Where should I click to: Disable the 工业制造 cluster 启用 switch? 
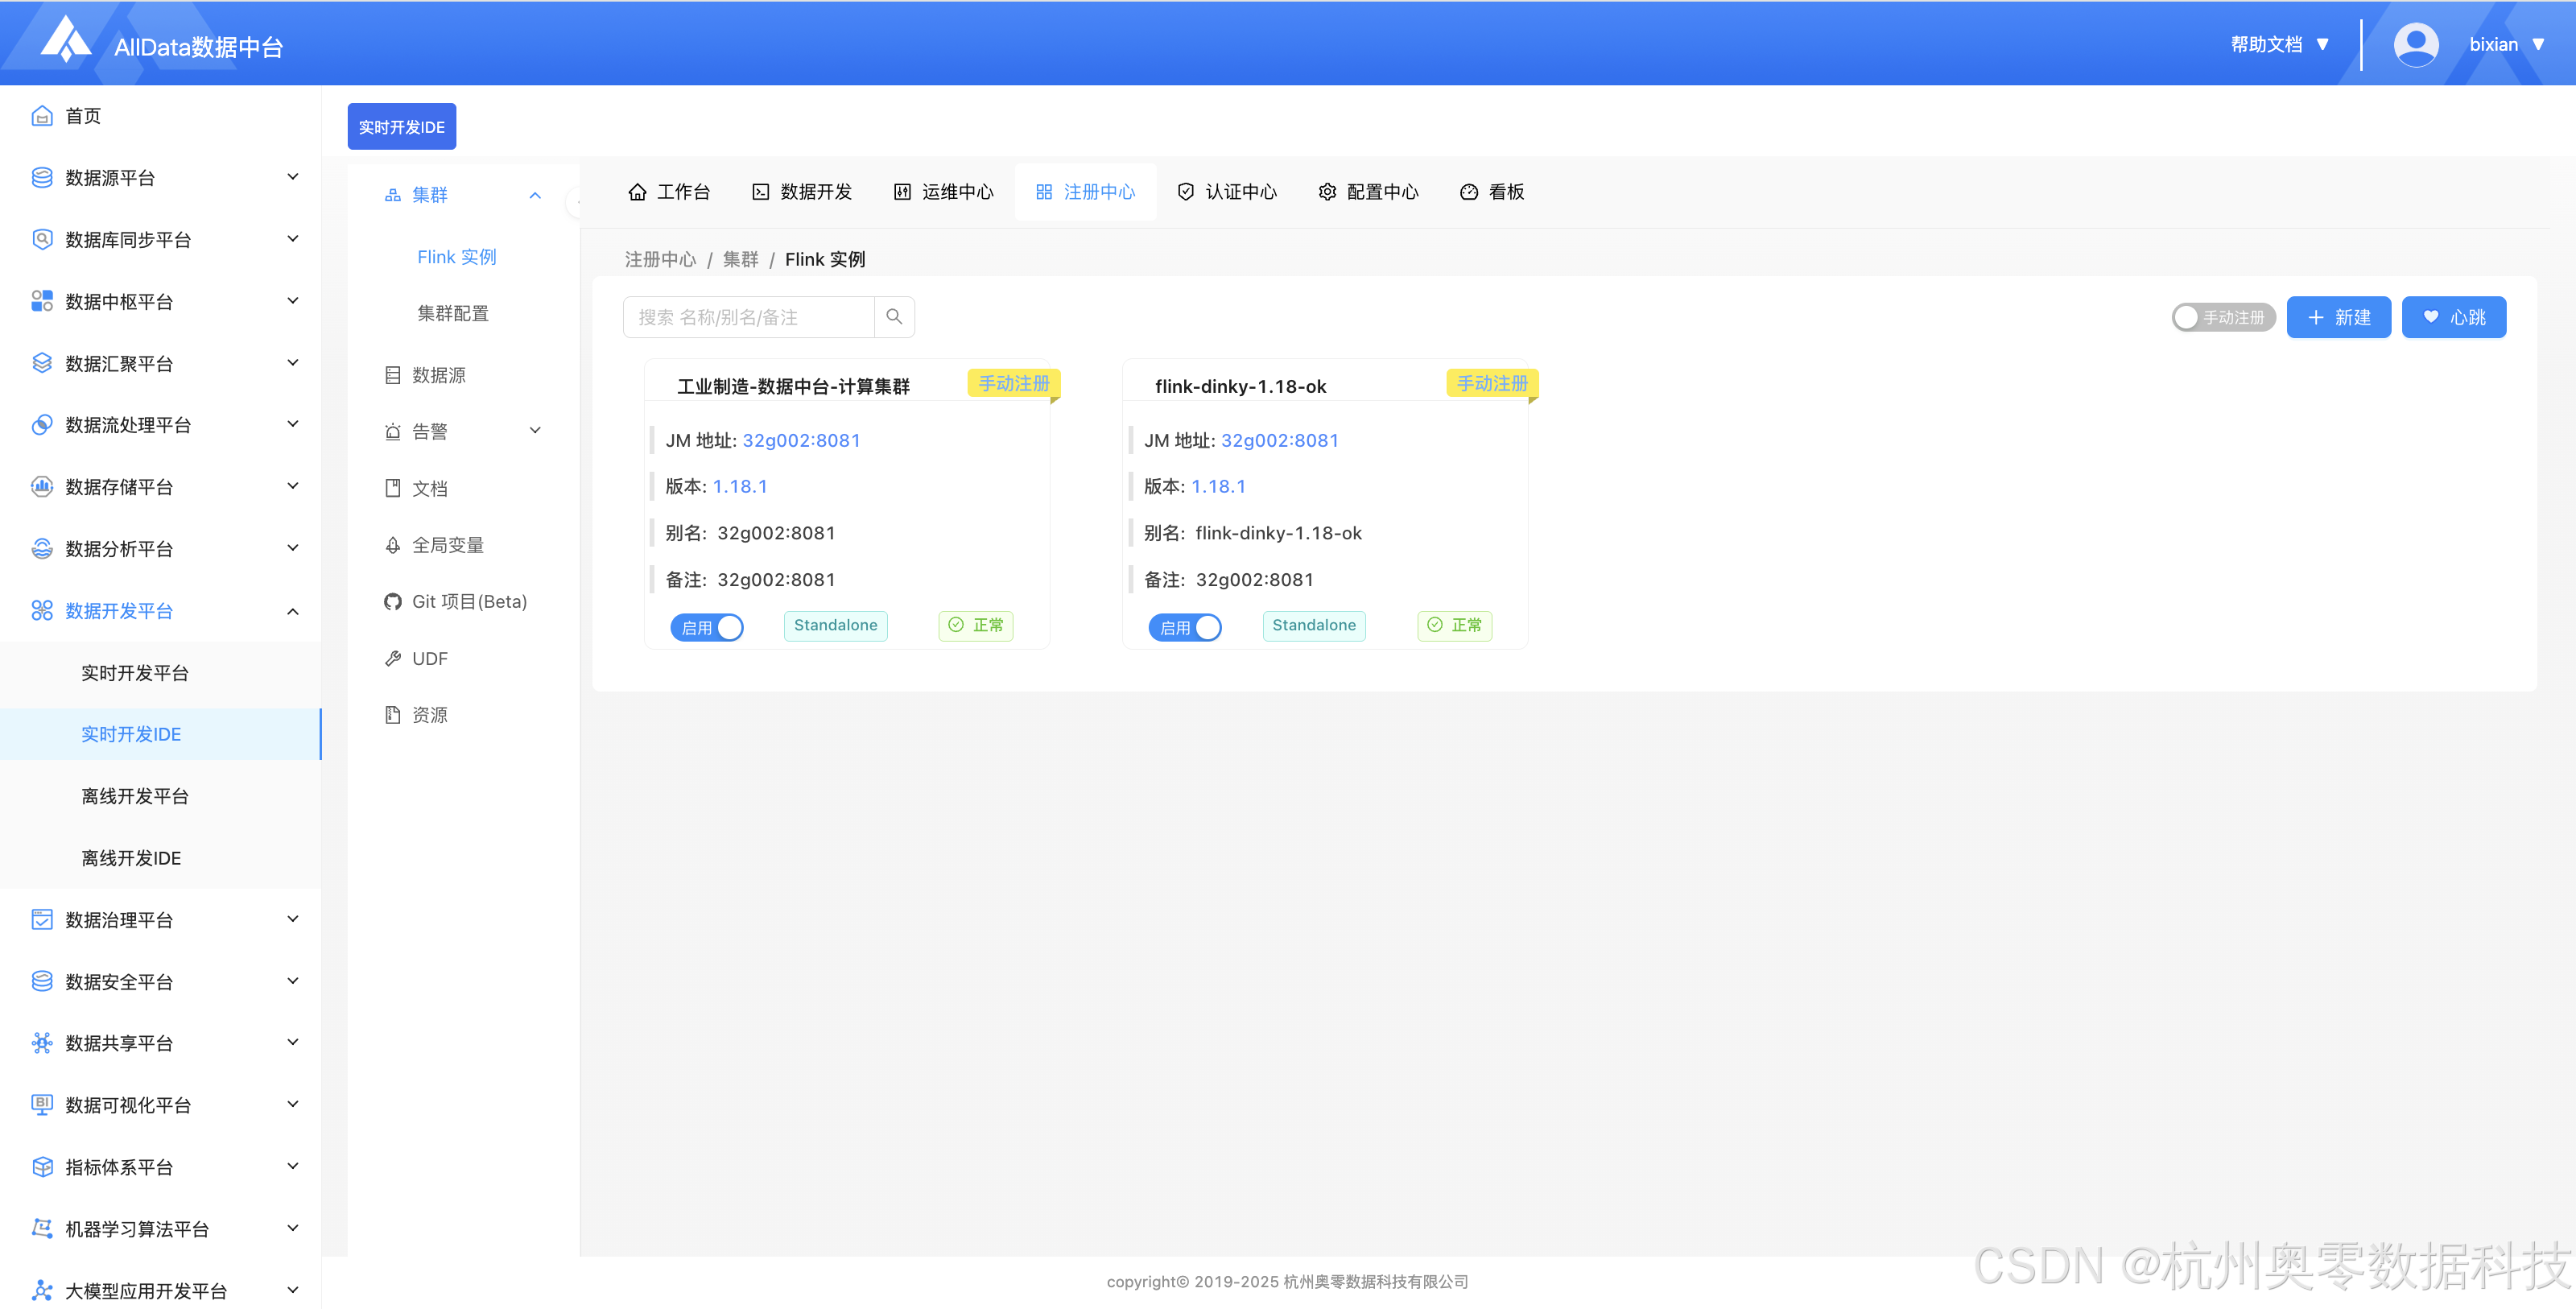(707, 627)
